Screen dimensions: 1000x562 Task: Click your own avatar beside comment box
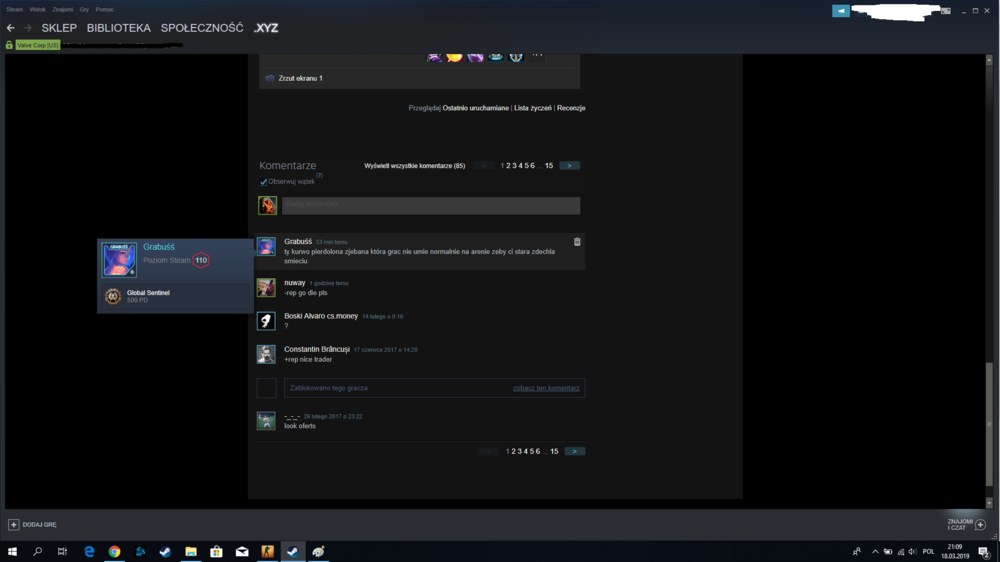coord(267,205)
